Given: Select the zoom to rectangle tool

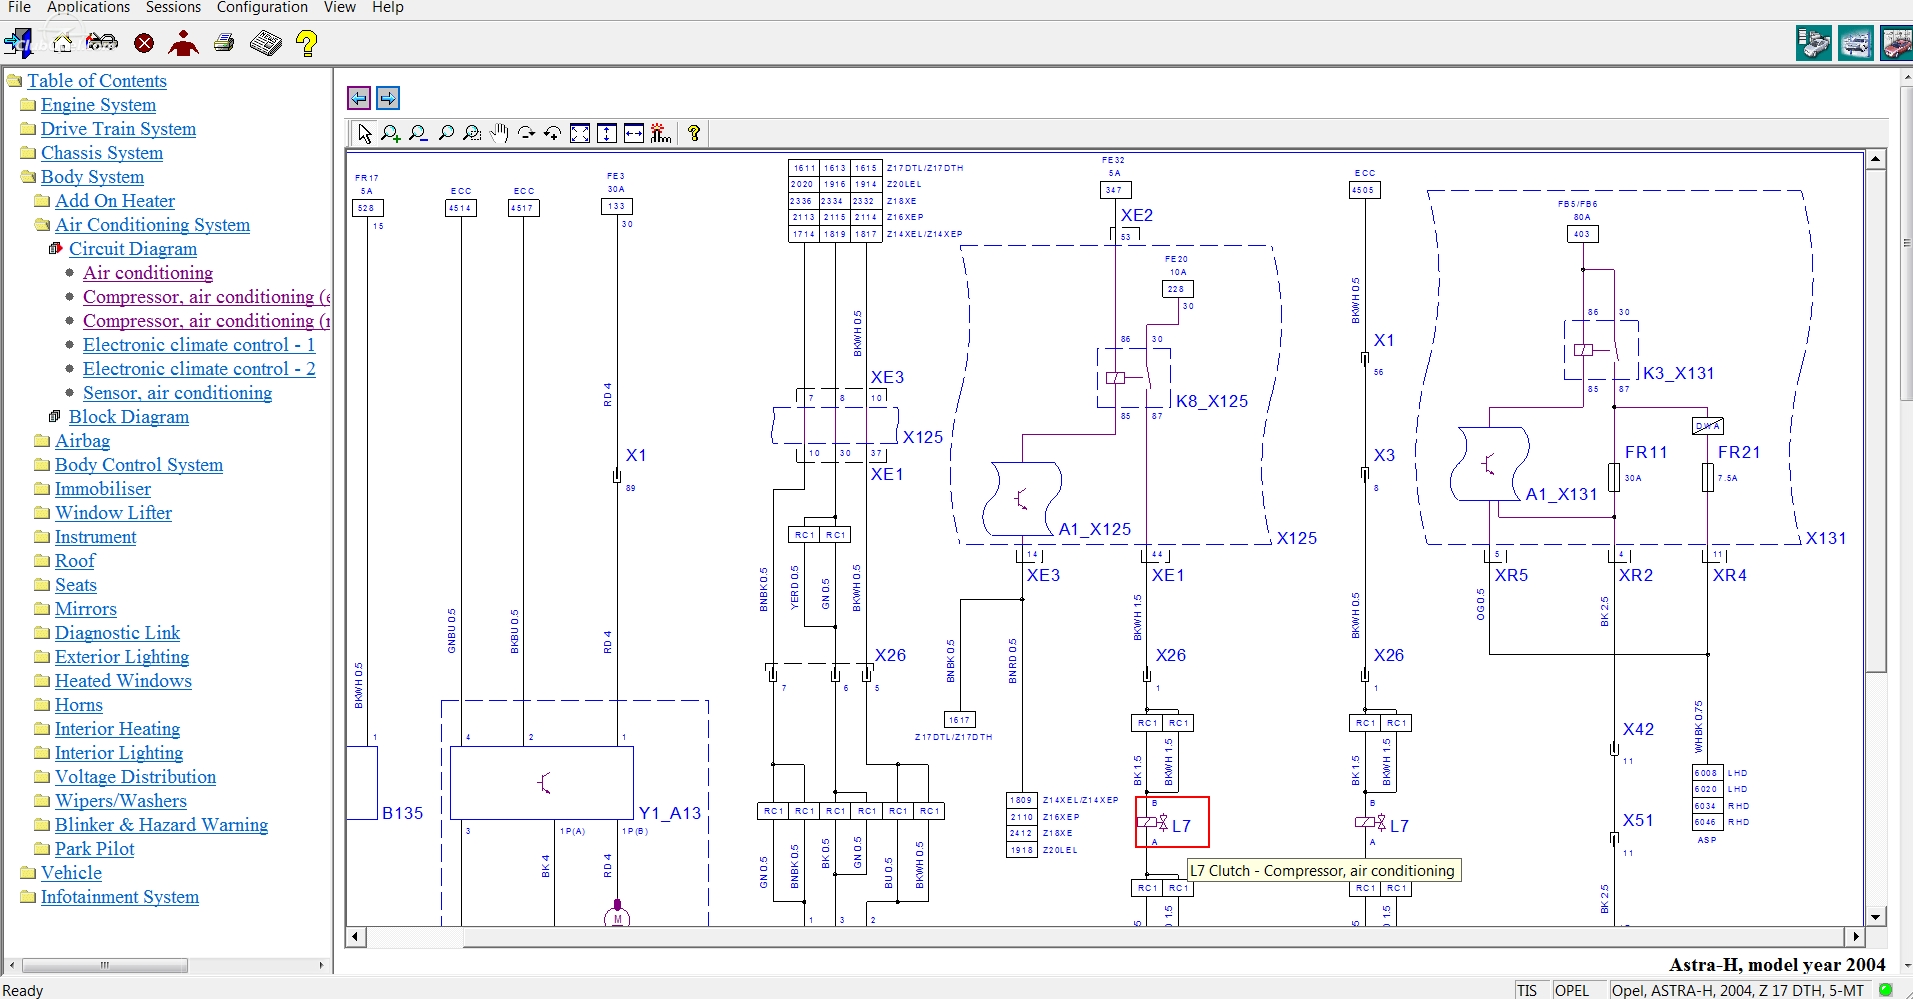Looking at the screenshot, I should (x=472, y=133).
